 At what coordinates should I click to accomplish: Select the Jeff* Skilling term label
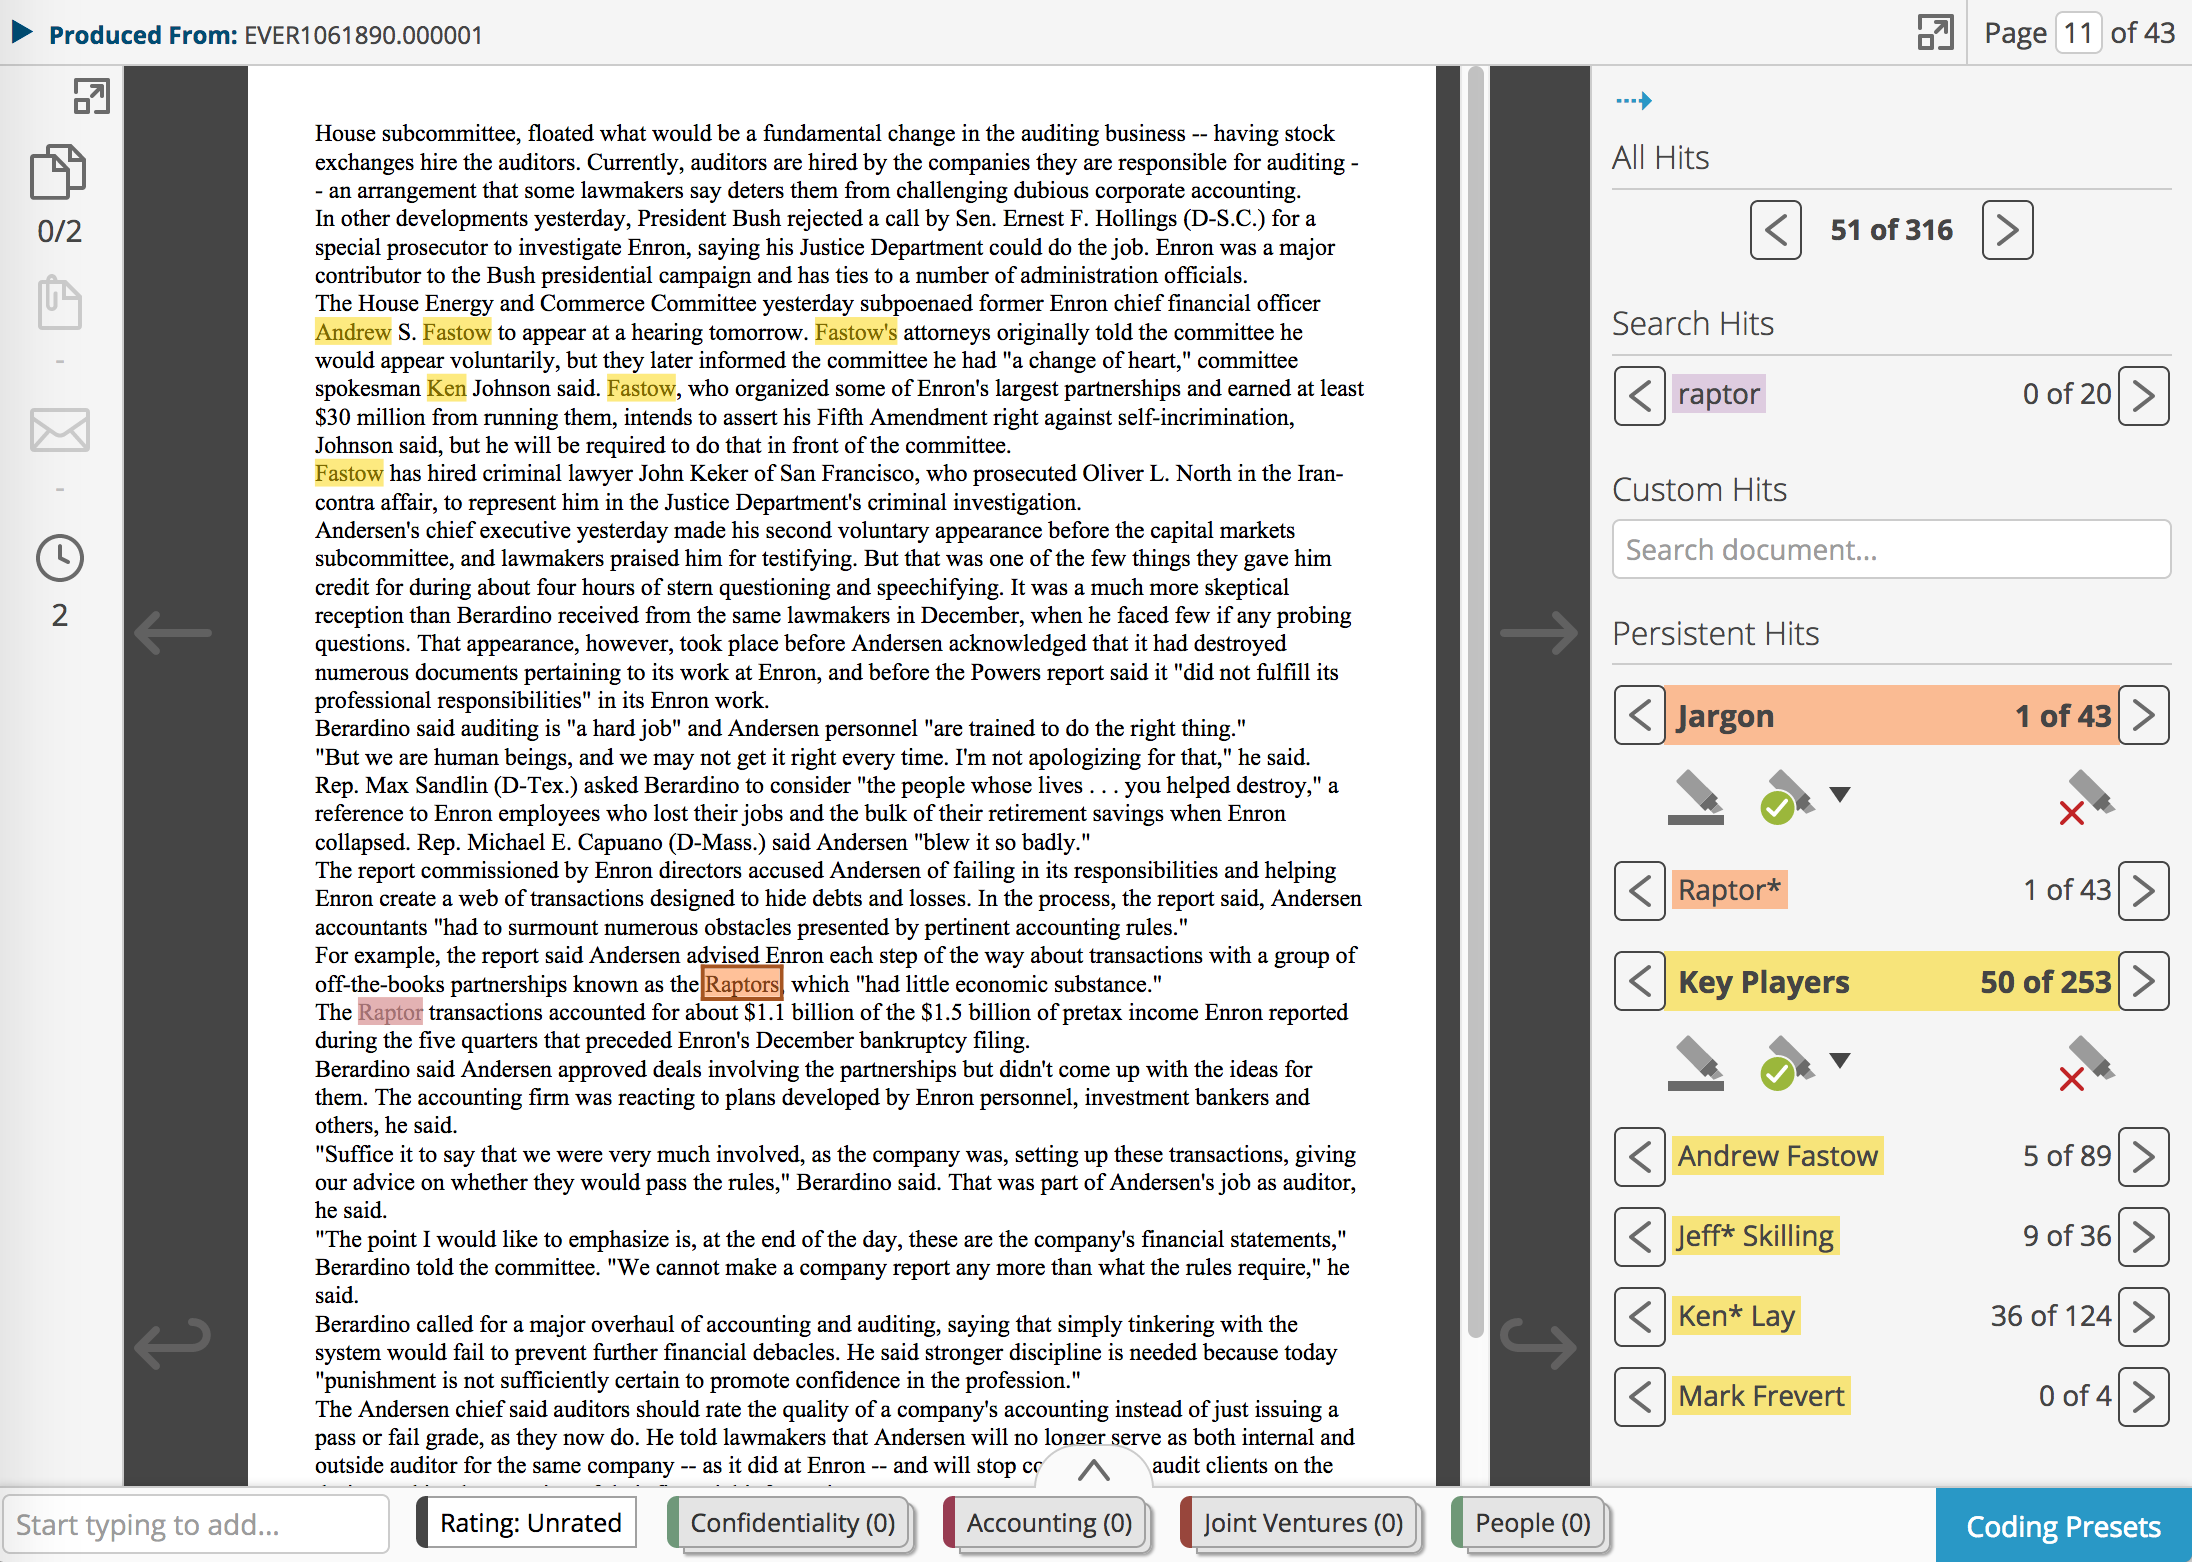(1756, 1235)
